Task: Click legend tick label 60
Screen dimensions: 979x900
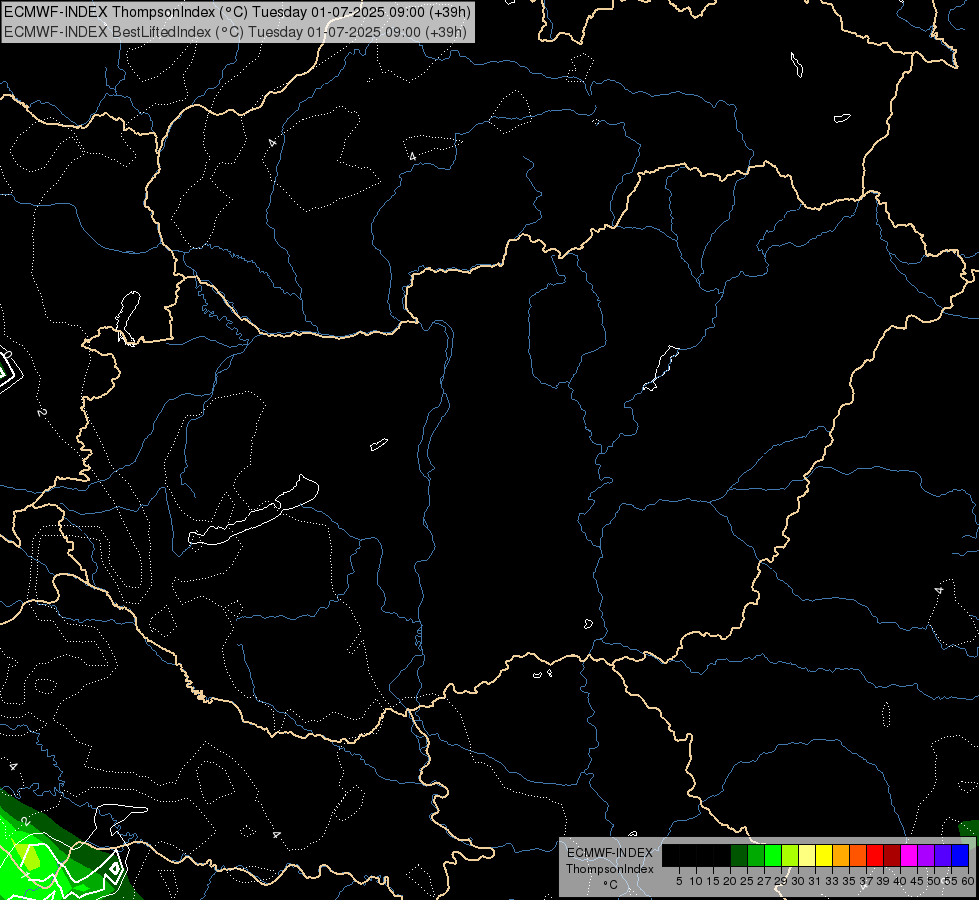Action: pos(967,881)
